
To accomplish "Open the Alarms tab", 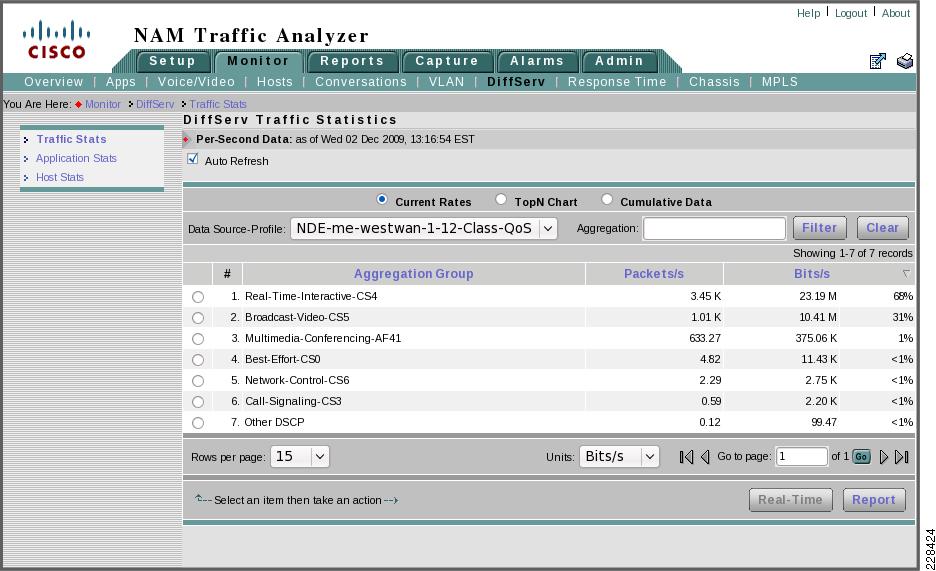I will [x=537, y=61].
